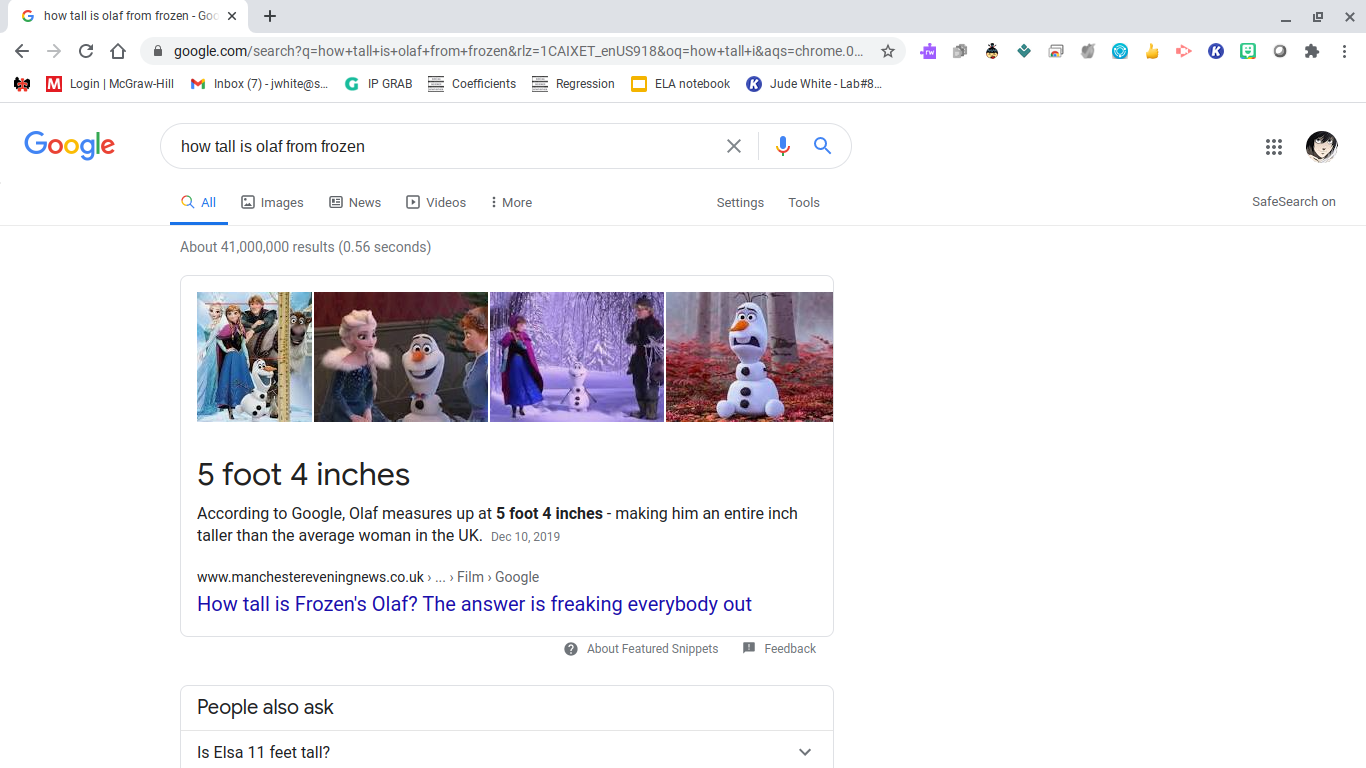
Task: Clear the search box with X icon
Action: [x=734, y=146]
